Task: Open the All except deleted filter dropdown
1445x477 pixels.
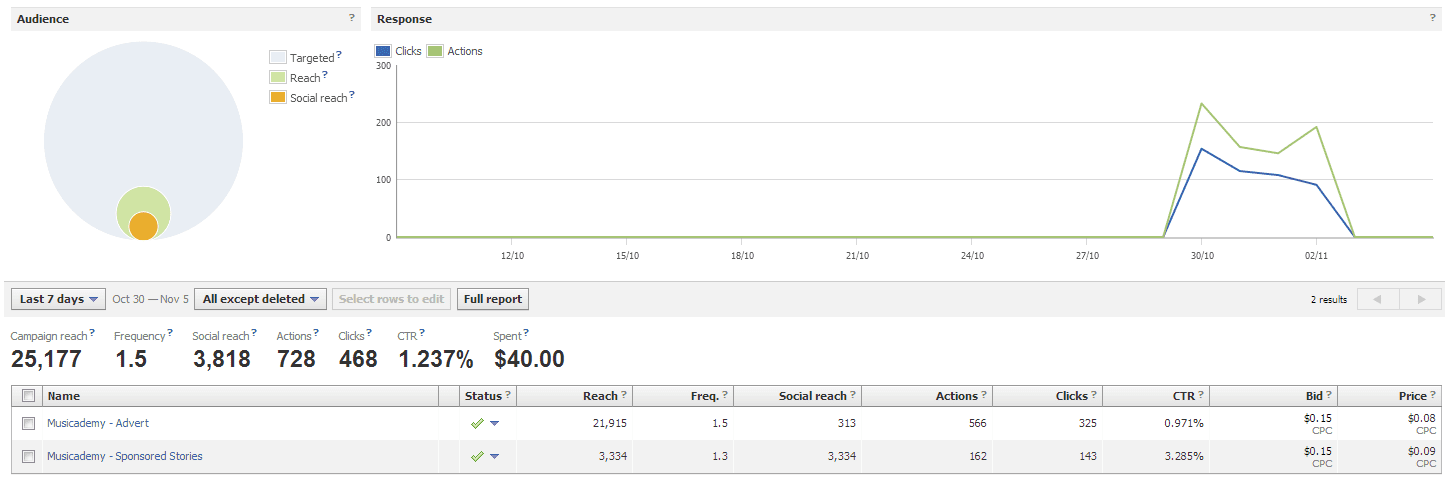Action: click(260, 299)
